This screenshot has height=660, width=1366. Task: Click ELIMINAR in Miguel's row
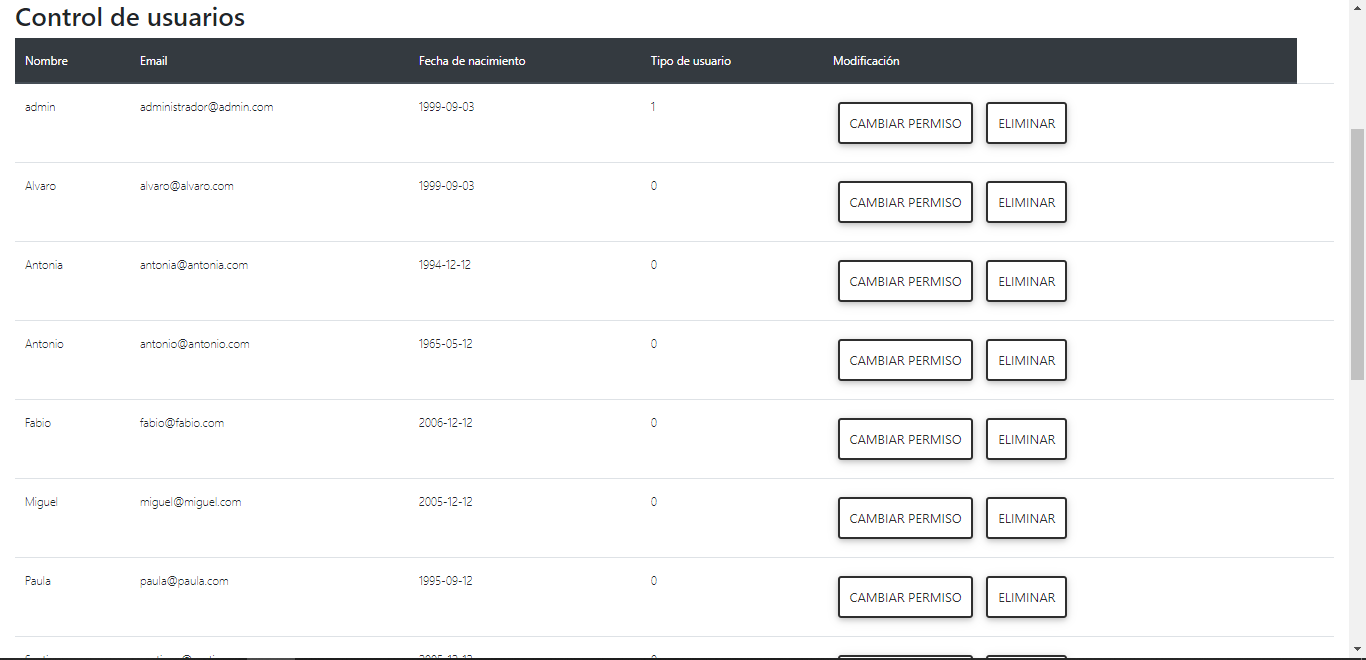tap(1026, 518)
